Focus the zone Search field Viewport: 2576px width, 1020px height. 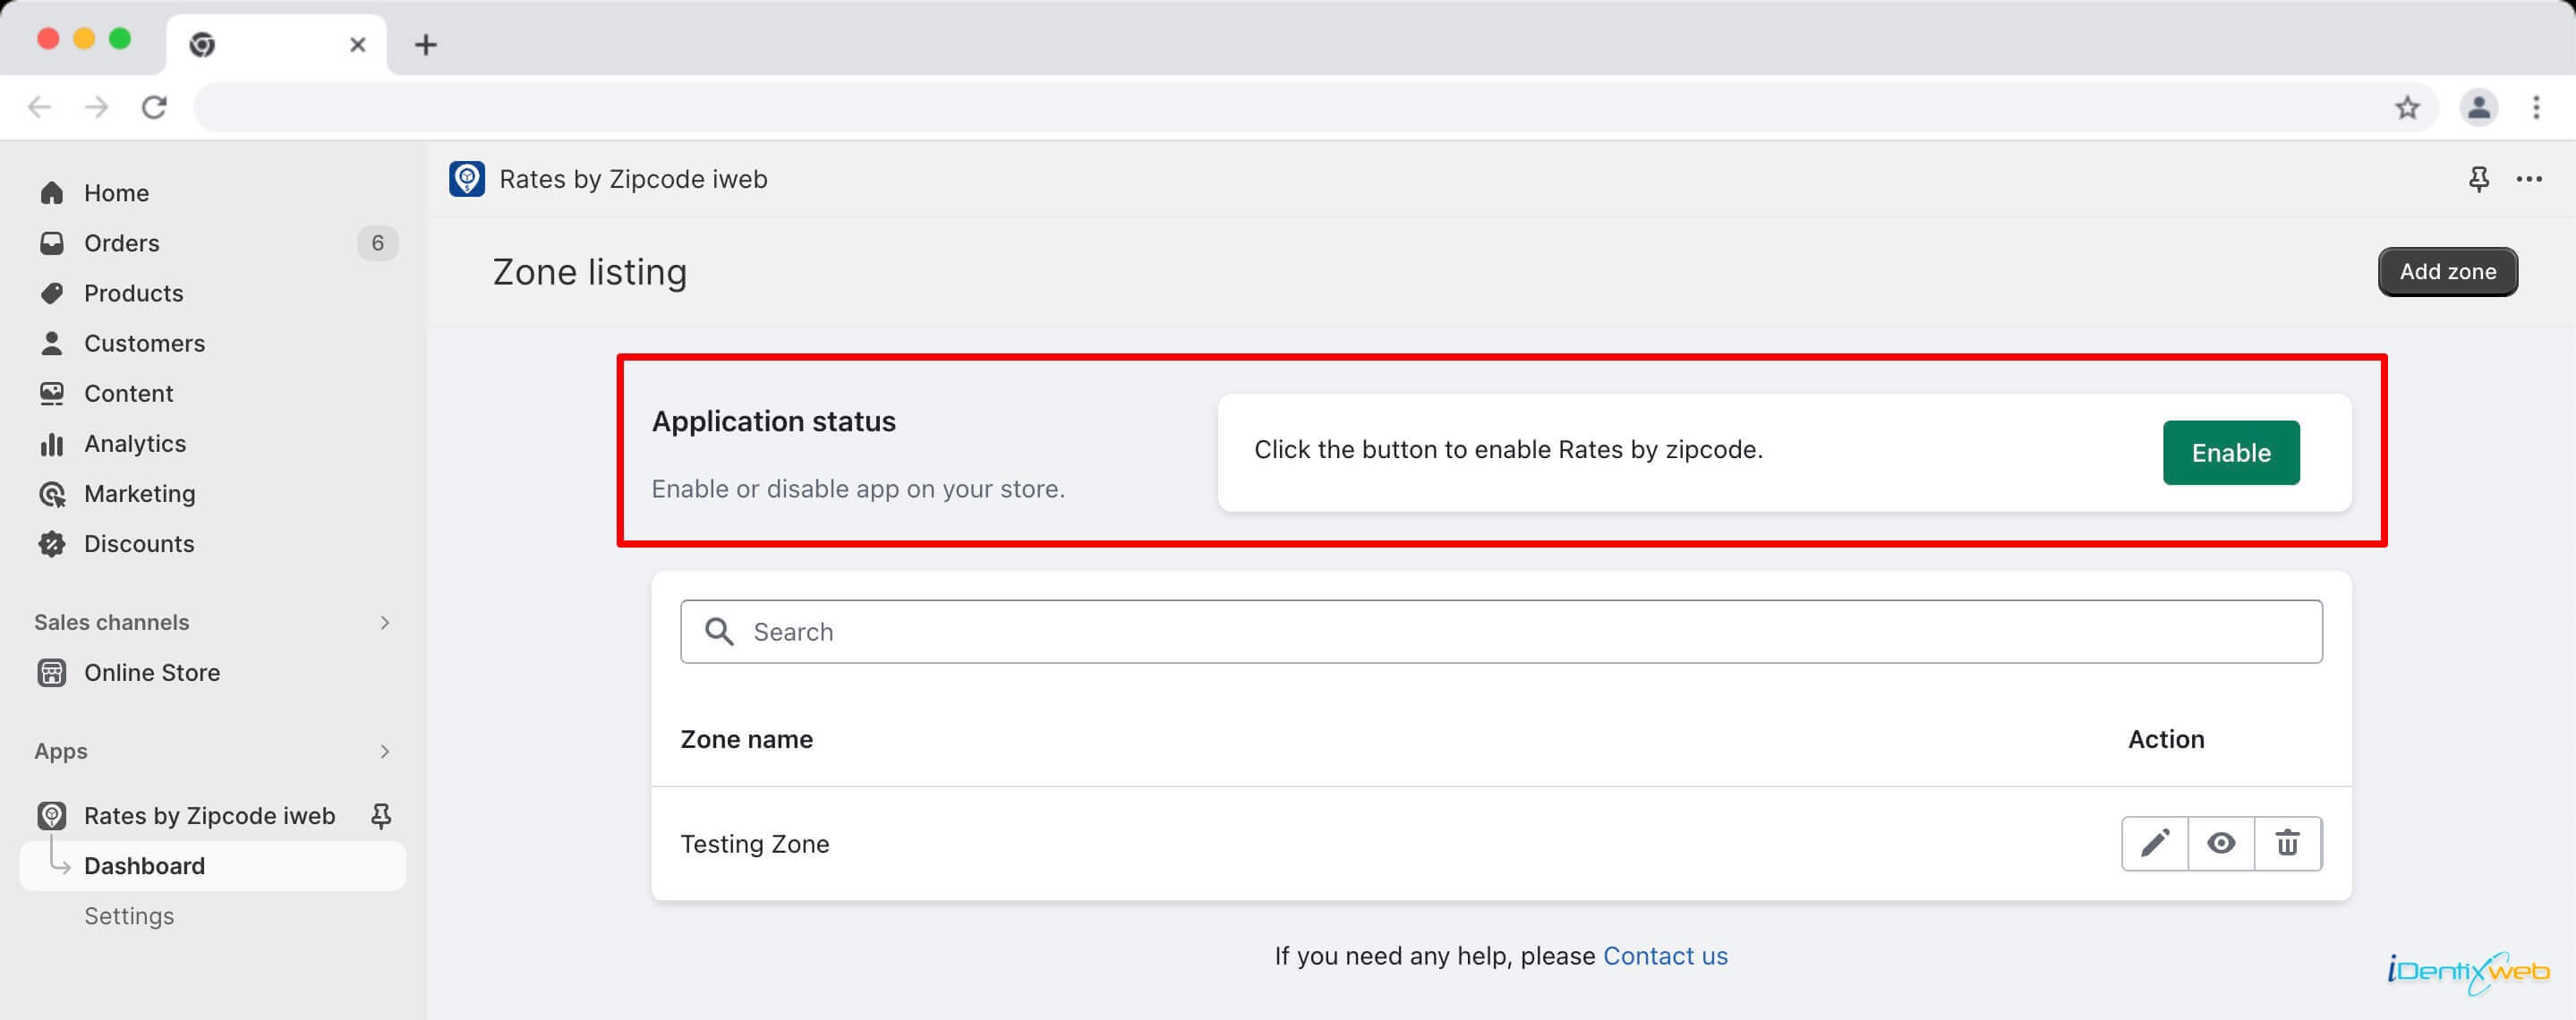pyautogui.click(x=1501, y=631)
